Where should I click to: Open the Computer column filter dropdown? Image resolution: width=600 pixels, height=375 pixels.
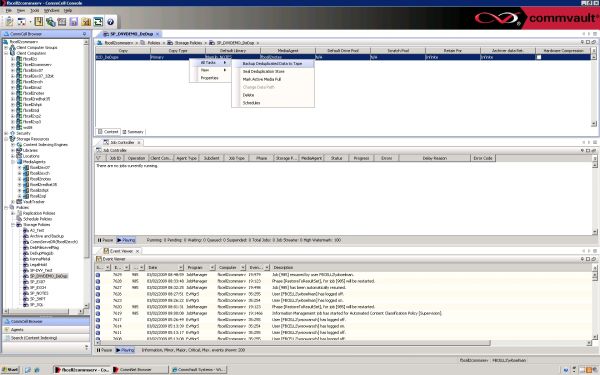point(243,267)
